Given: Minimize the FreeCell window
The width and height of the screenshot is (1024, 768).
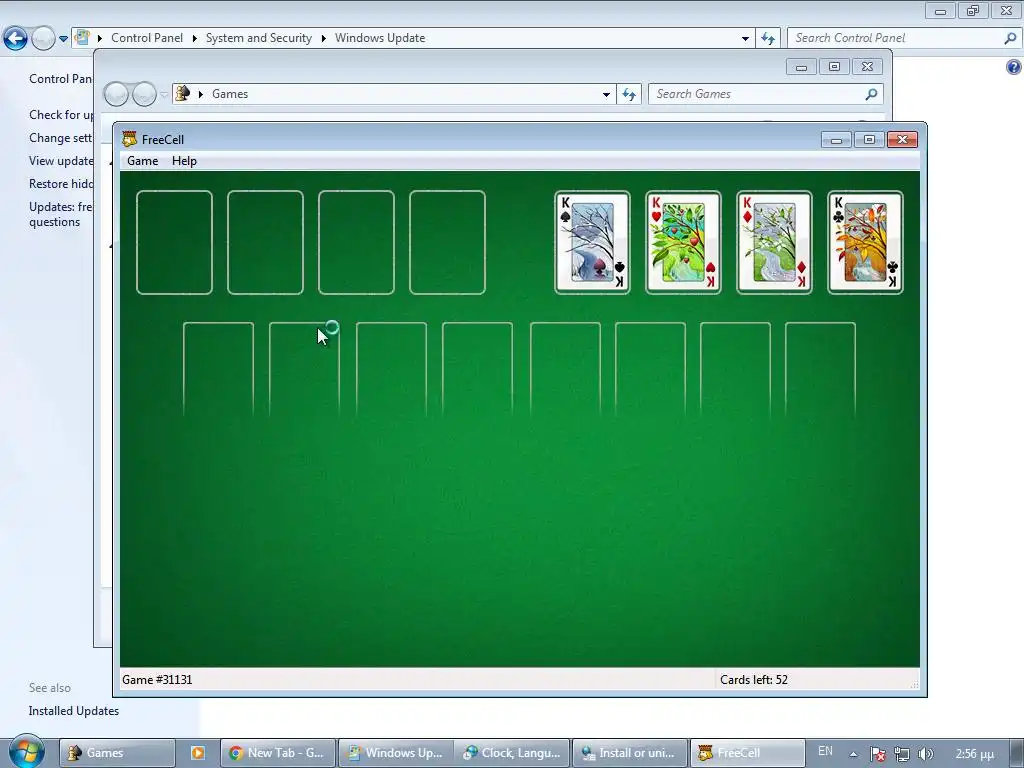Looking at the screenshot, I should [x=836, y=140].
